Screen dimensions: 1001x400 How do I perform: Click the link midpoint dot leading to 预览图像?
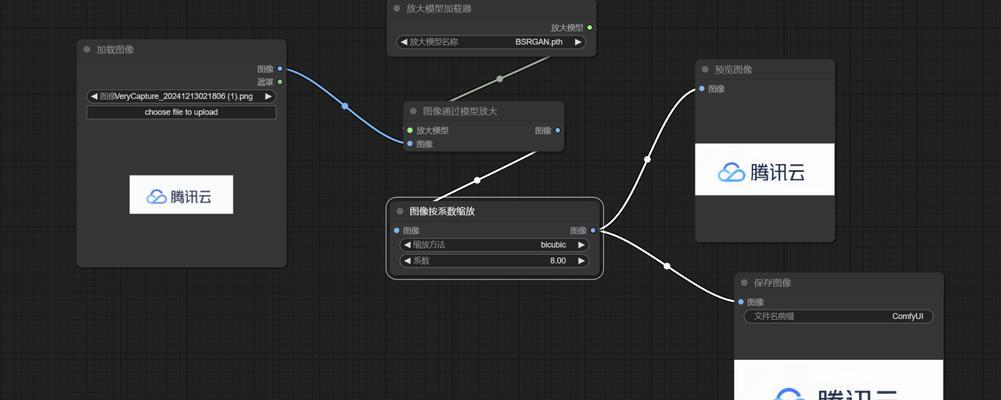click(647, 159)
